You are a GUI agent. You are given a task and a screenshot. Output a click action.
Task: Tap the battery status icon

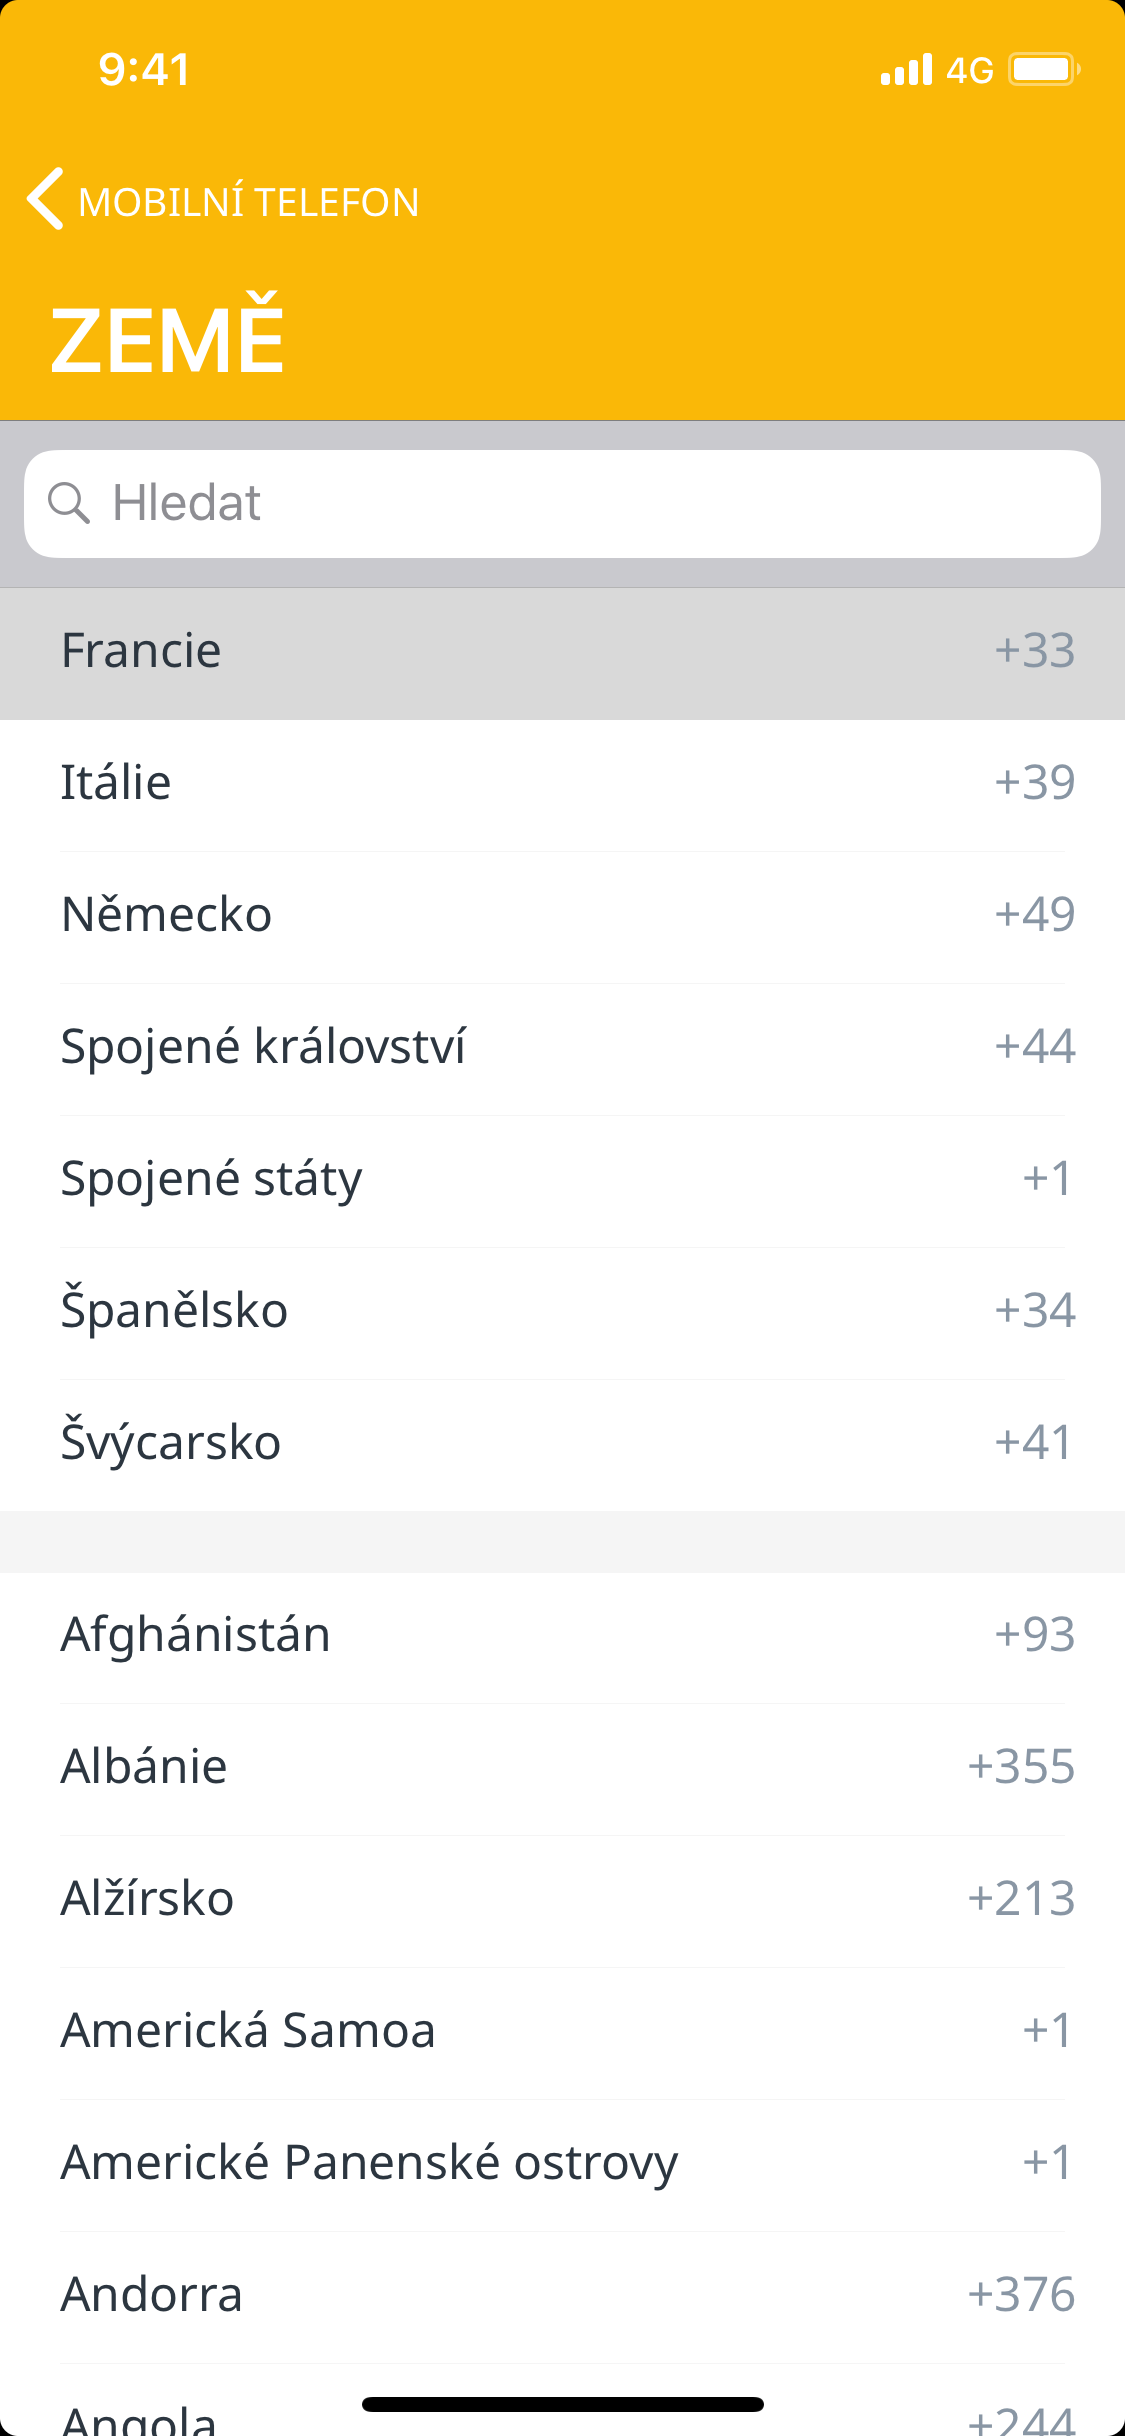click(x=1043, y=70)
